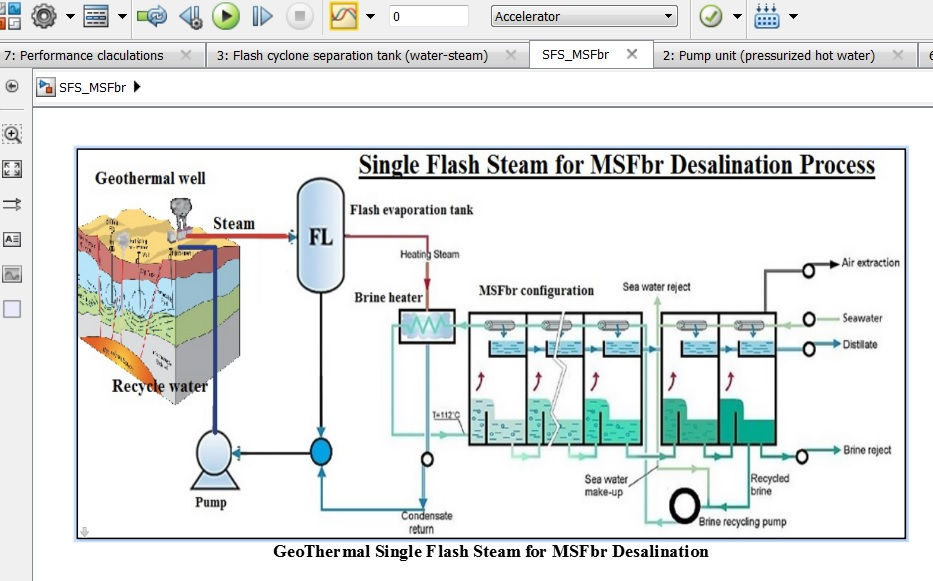
Task: Toggle Sample Time display arrows icon
Action: (x=12, y=204)
